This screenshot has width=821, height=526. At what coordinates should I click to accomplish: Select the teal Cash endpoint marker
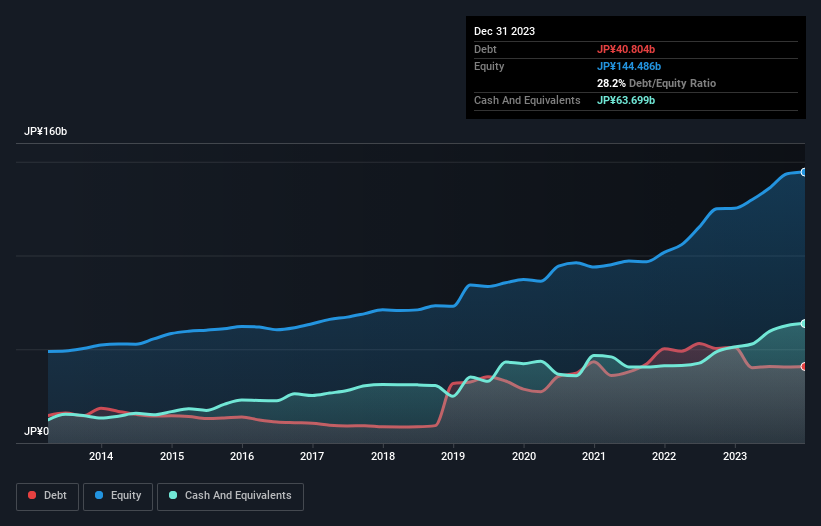(803, 323)
